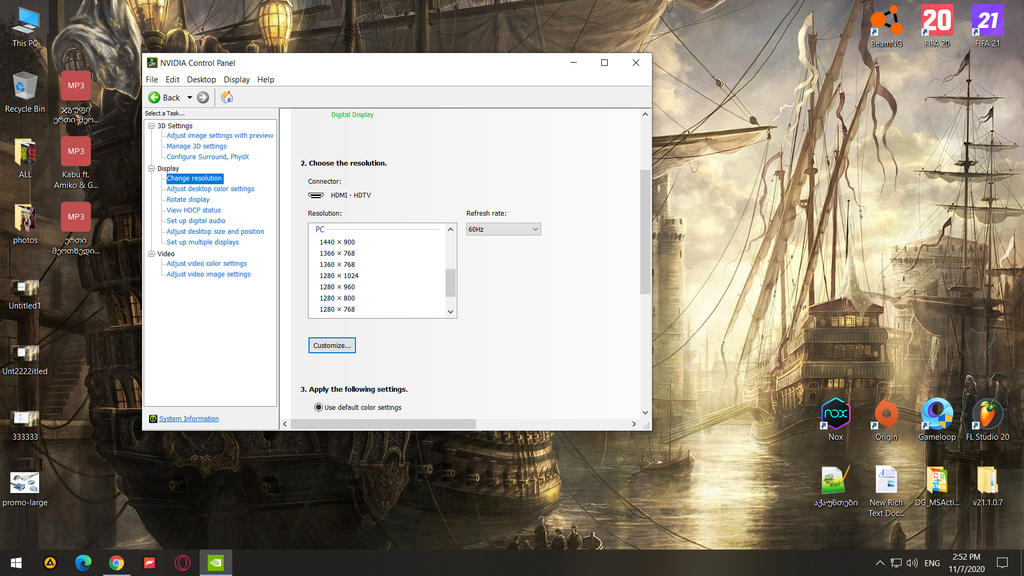1024x576 pixels.
Task: Open Configure Surround, PhysX
Action: pyautogui.click(x=208, y=157)
